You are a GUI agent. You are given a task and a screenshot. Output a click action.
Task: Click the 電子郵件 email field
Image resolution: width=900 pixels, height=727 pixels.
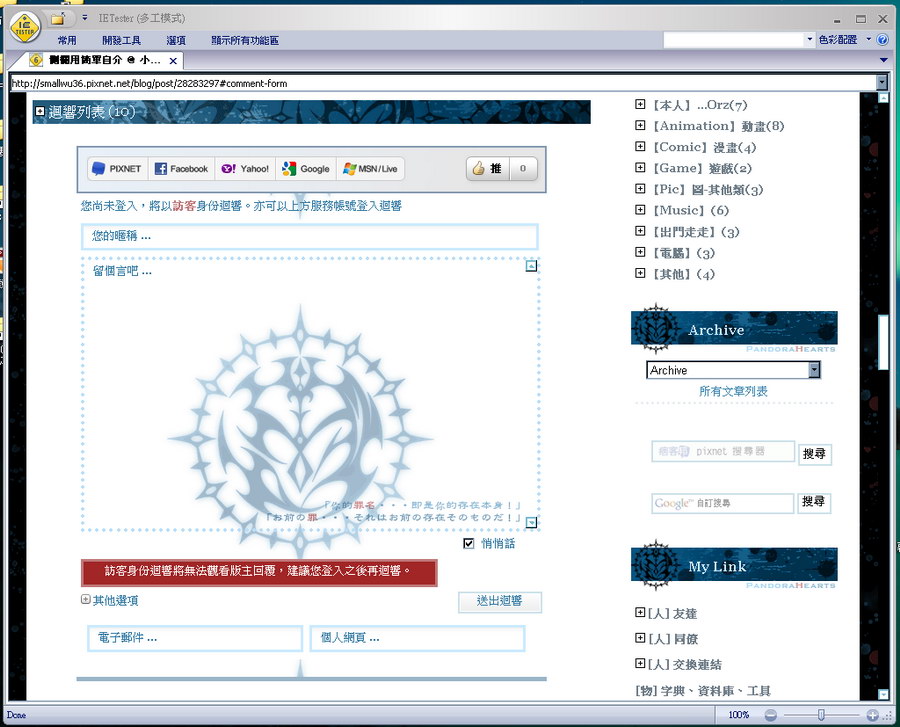coord(195,638)
